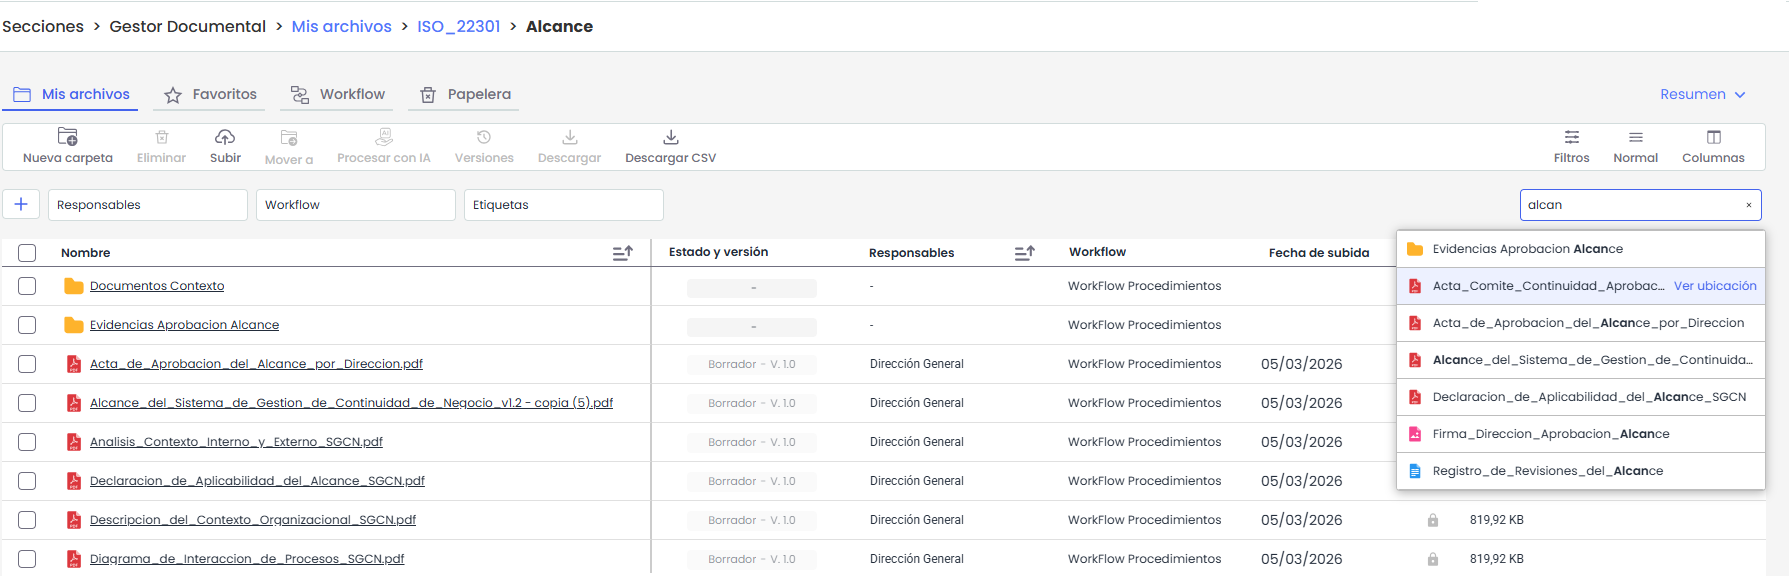Click Ver ubicación link in search results
The image size is (1789, 576).
[1714, 286]
